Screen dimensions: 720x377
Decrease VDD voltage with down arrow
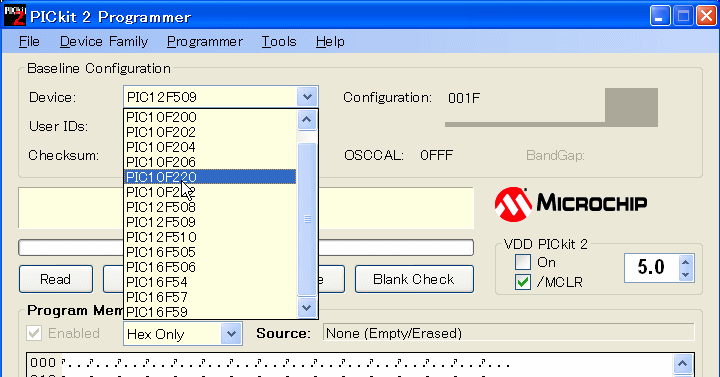point(686,275)
